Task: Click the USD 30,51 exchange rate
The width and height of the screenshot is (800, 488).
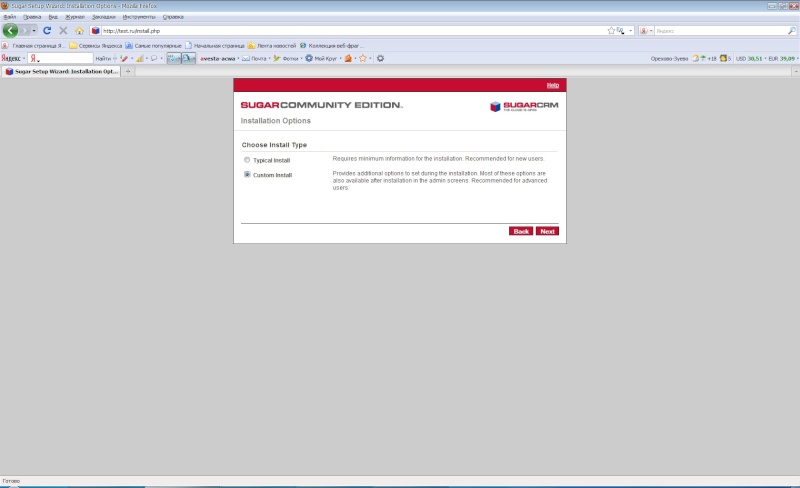Action: pos(748,58)
